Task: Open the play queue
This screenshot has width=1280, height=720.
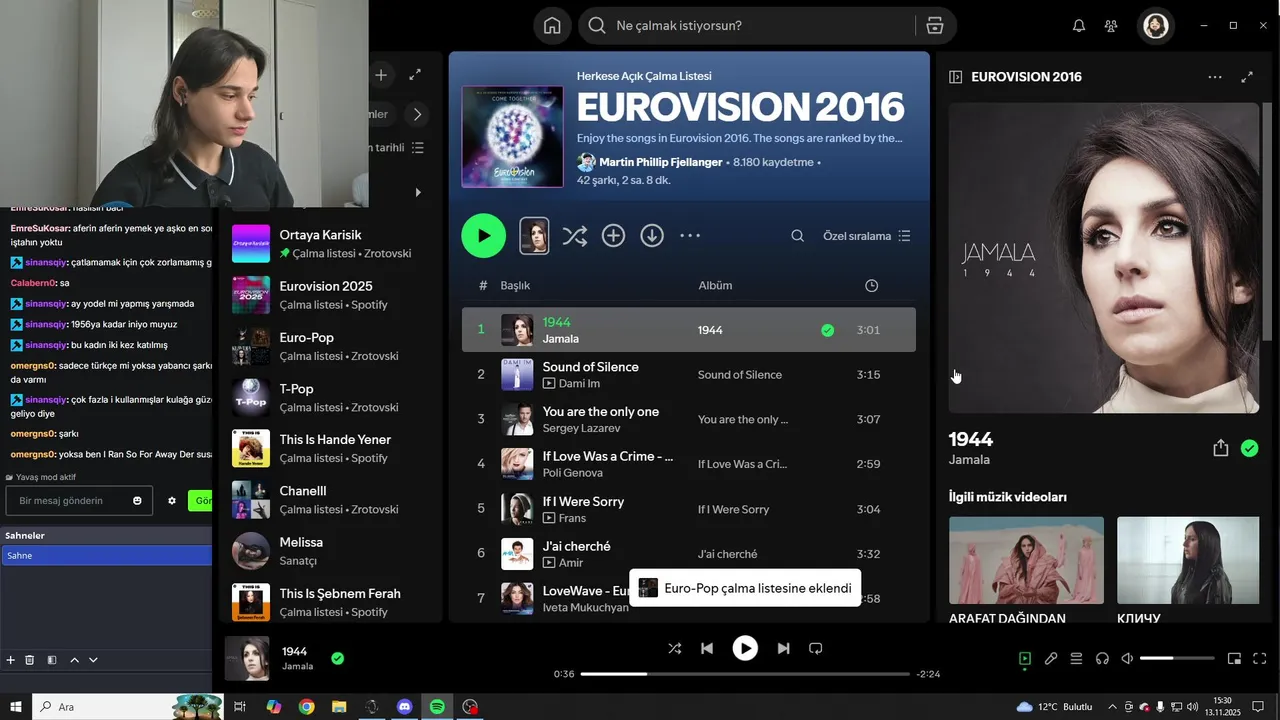Action: tap(1076, 658)
